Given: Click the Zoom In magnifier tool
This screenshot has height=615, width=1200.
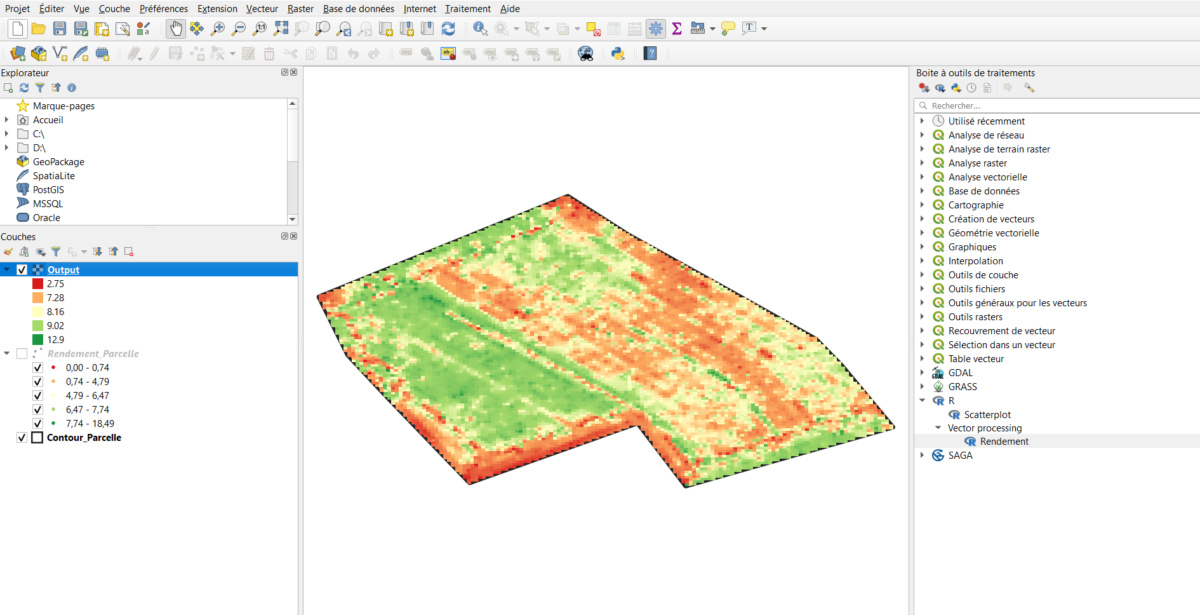Looking at the screenshot, I should coord(218,28).
